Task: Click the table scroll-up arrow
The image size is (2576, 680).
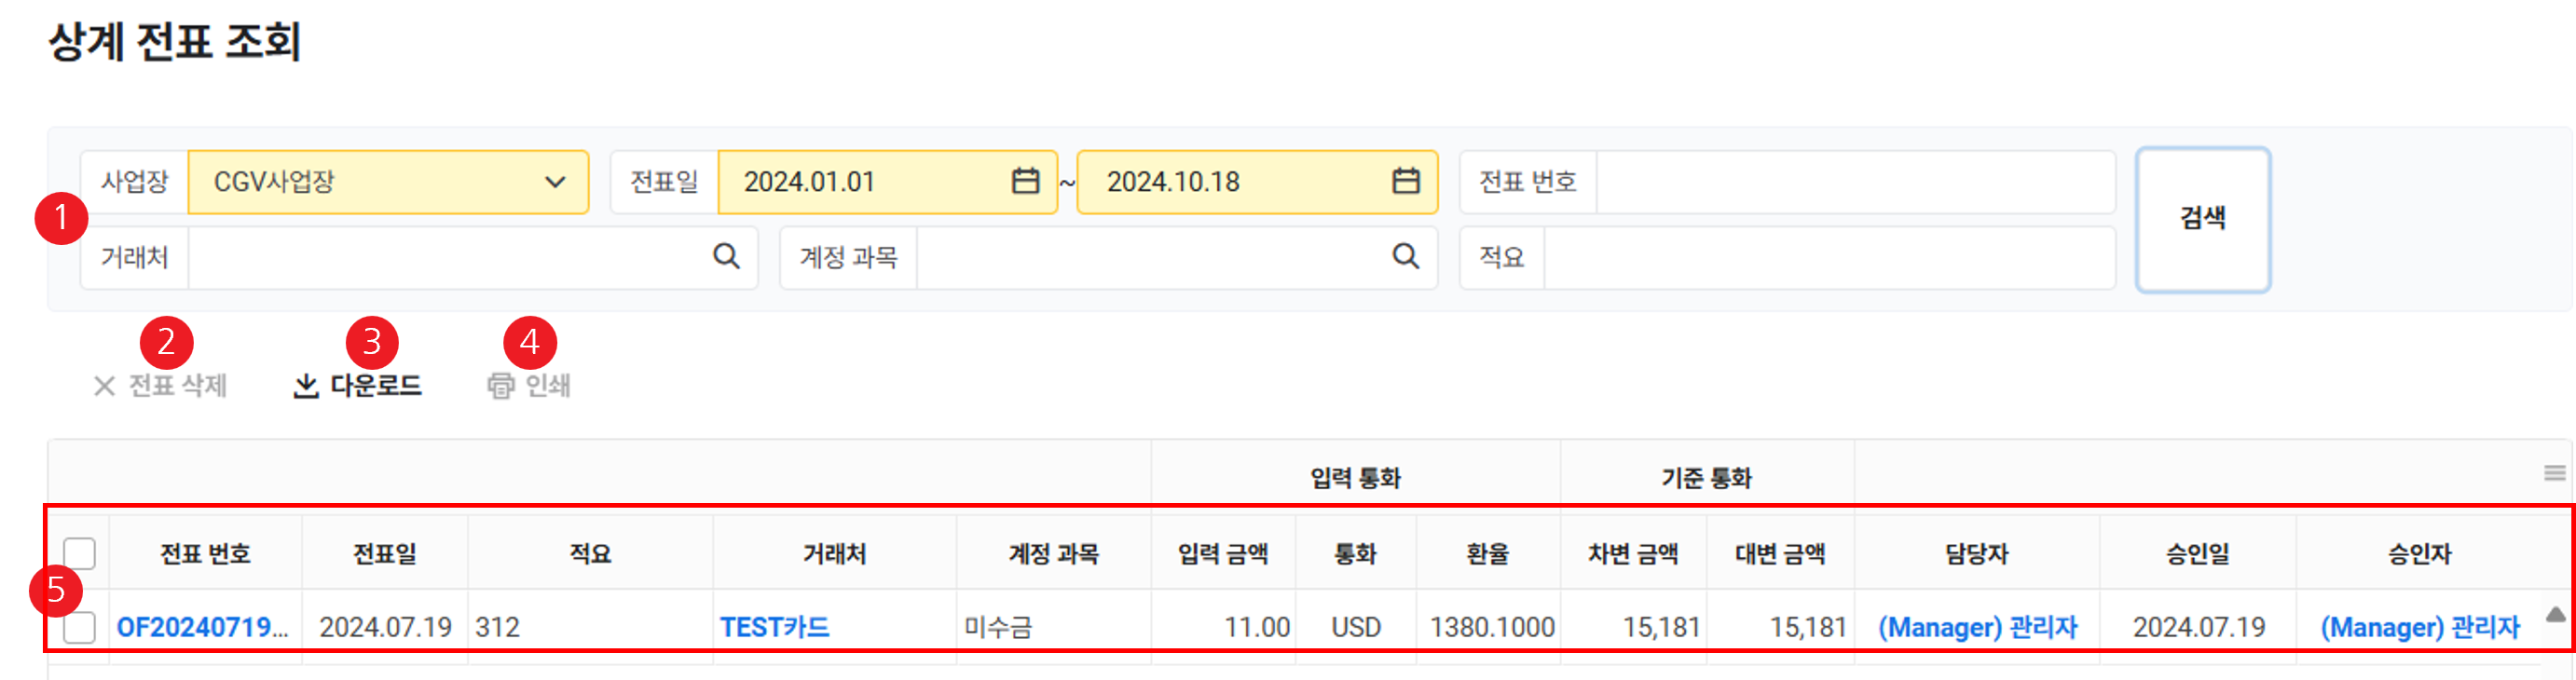Action: (x=2555, y=614)
